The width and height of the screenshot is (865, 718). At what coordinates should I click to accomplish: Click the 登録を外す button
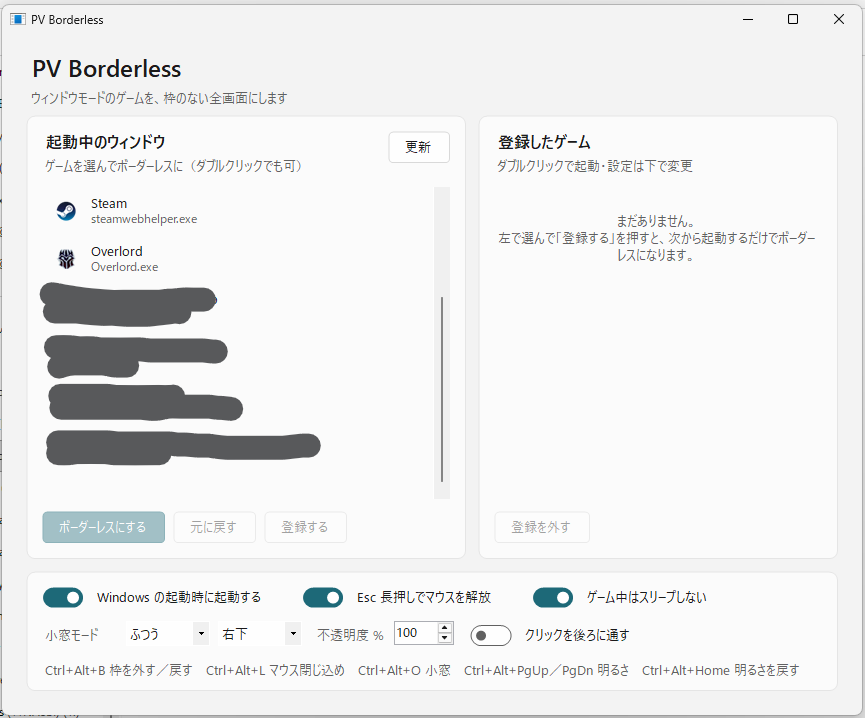pyautogui.click(x=542, y=527)
